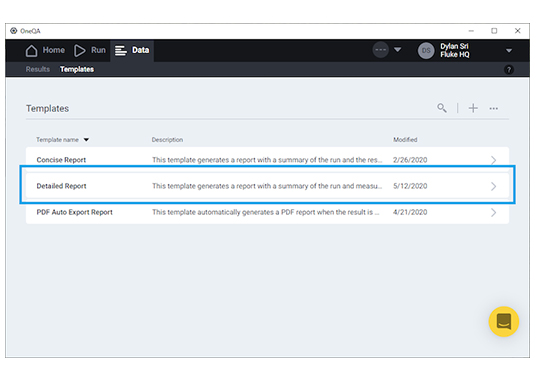Select the Templates sub-tab
The image size is (538, 374).
point(77,69)
